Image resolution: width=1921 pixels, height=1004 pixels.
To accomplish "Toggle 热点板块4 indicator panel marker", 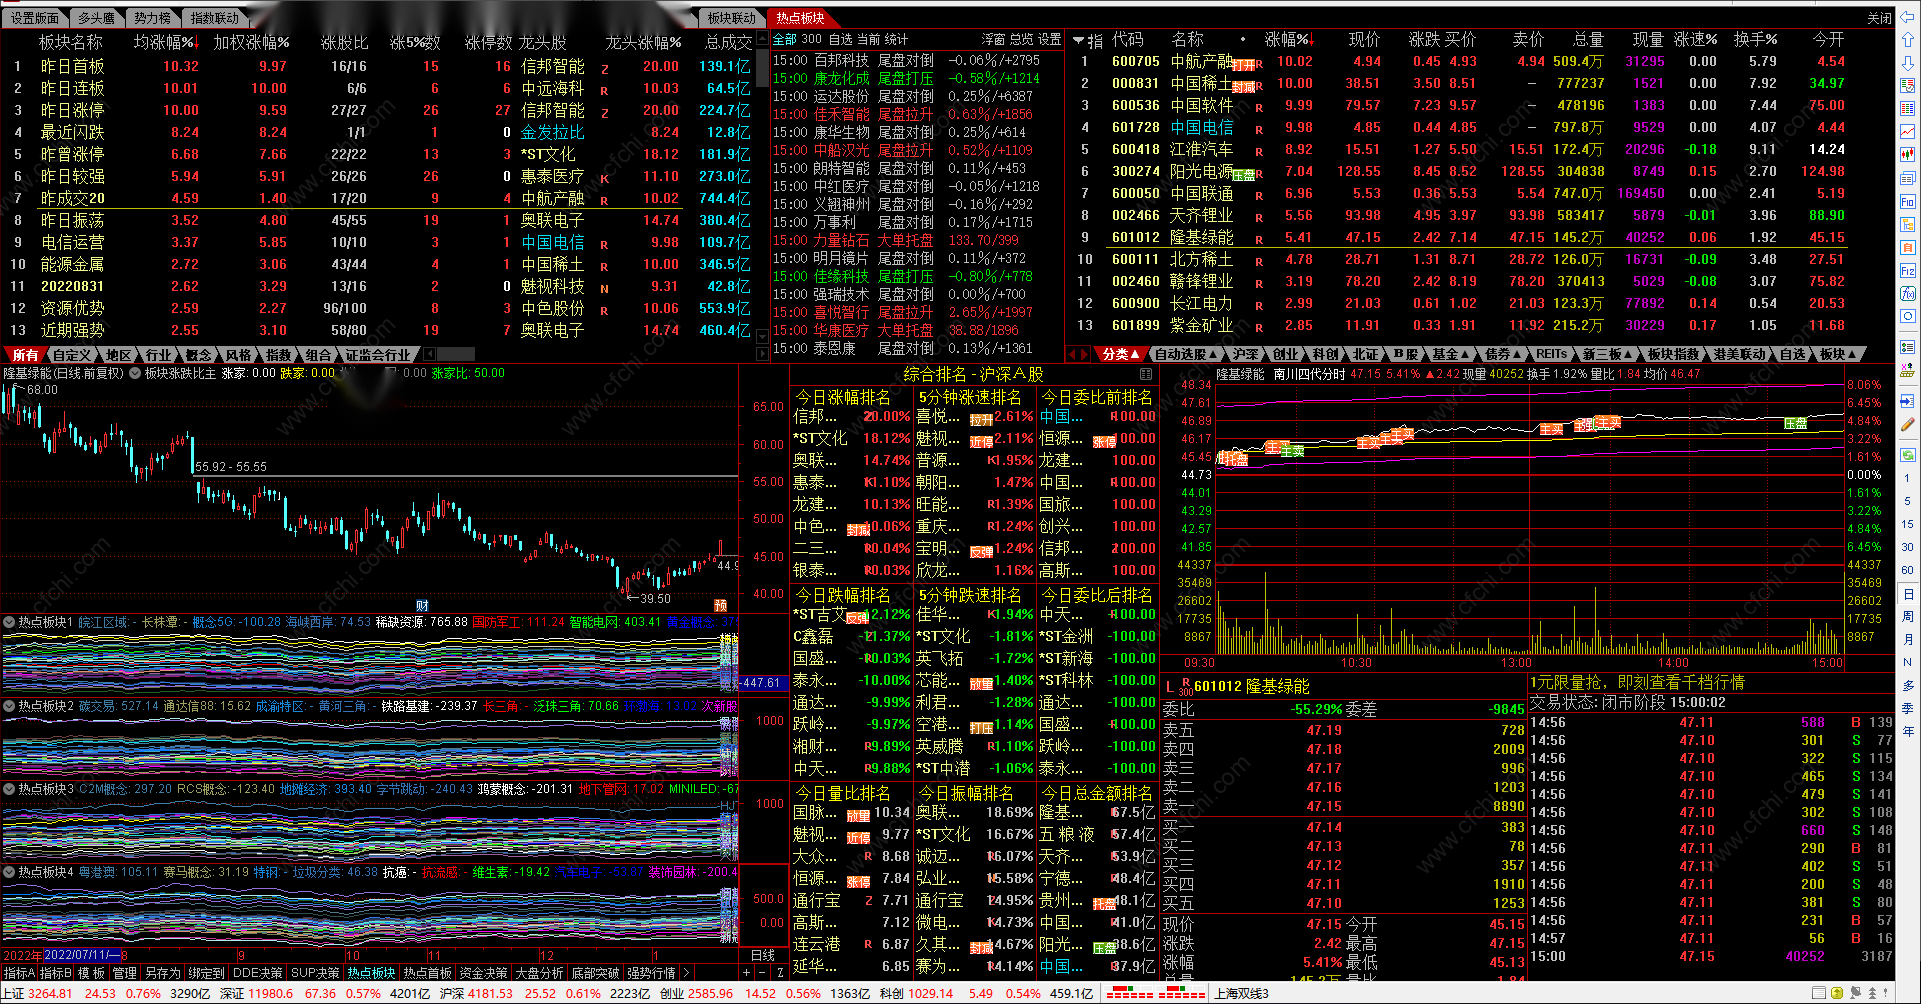I will tap(10, 872).
